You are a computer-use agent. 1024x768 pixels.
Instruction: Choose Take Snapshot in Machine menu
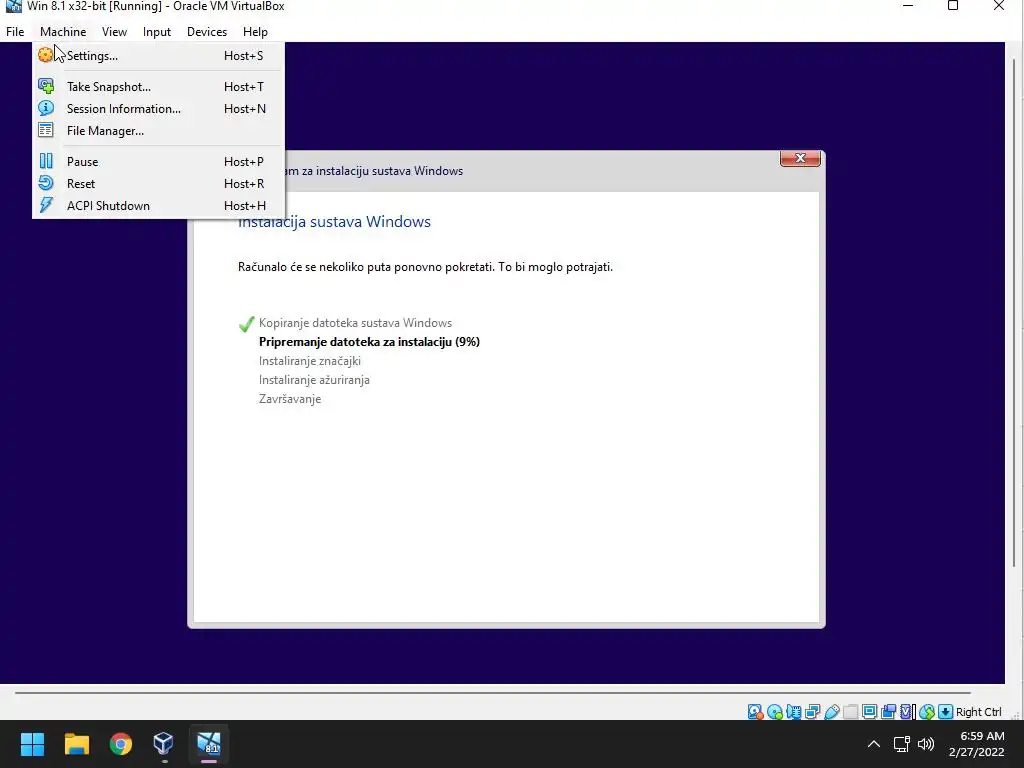pos(158,86)
